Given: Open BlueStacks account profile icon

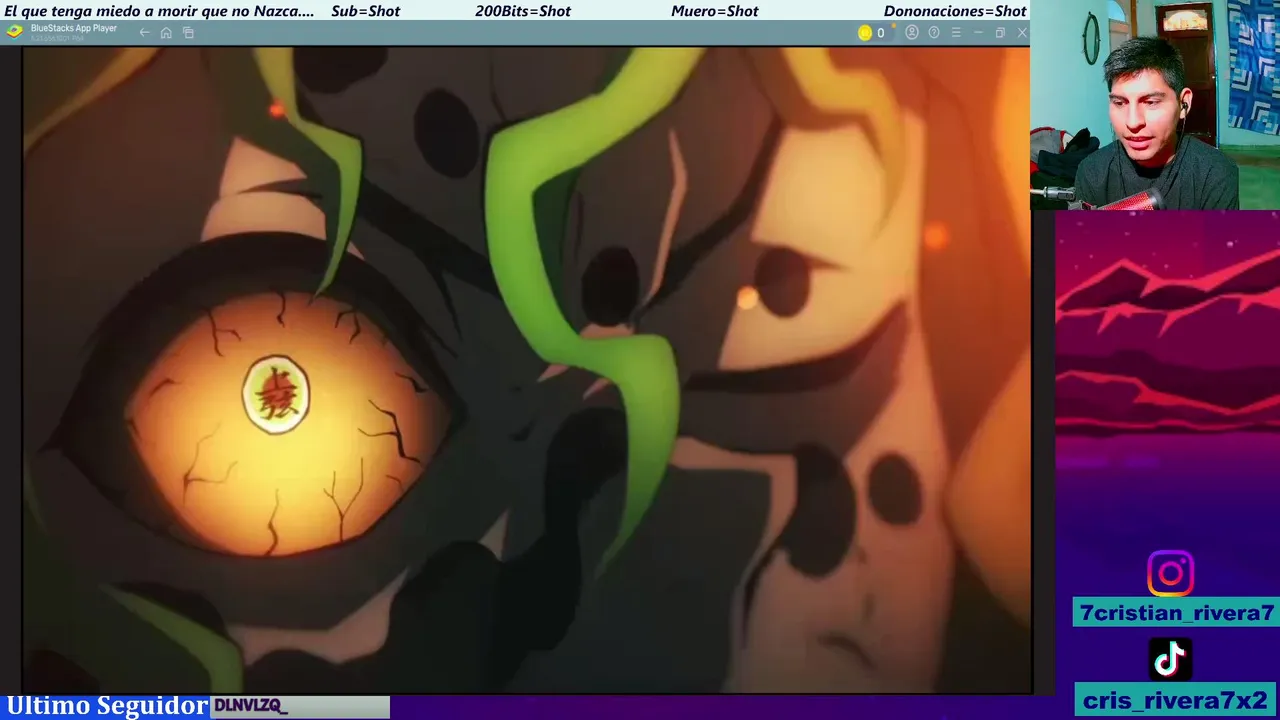Looking at the screenshot, I should click(x=912, y=33).
